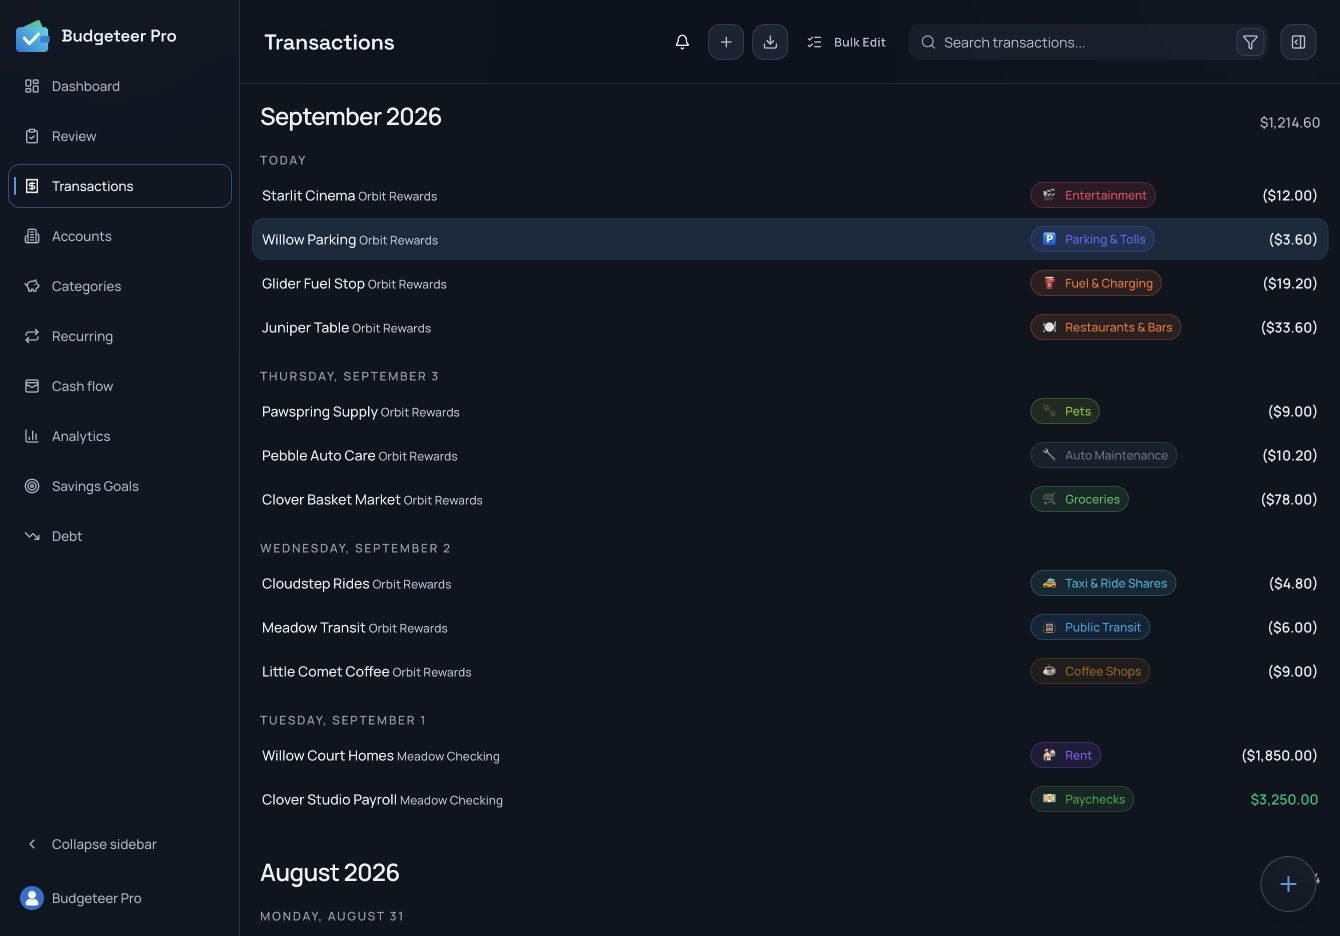The height and width of the screenshot is (936, 1340).
Task: Click the $3,250.00 paycheck amount
Action: click(1284, 799)
